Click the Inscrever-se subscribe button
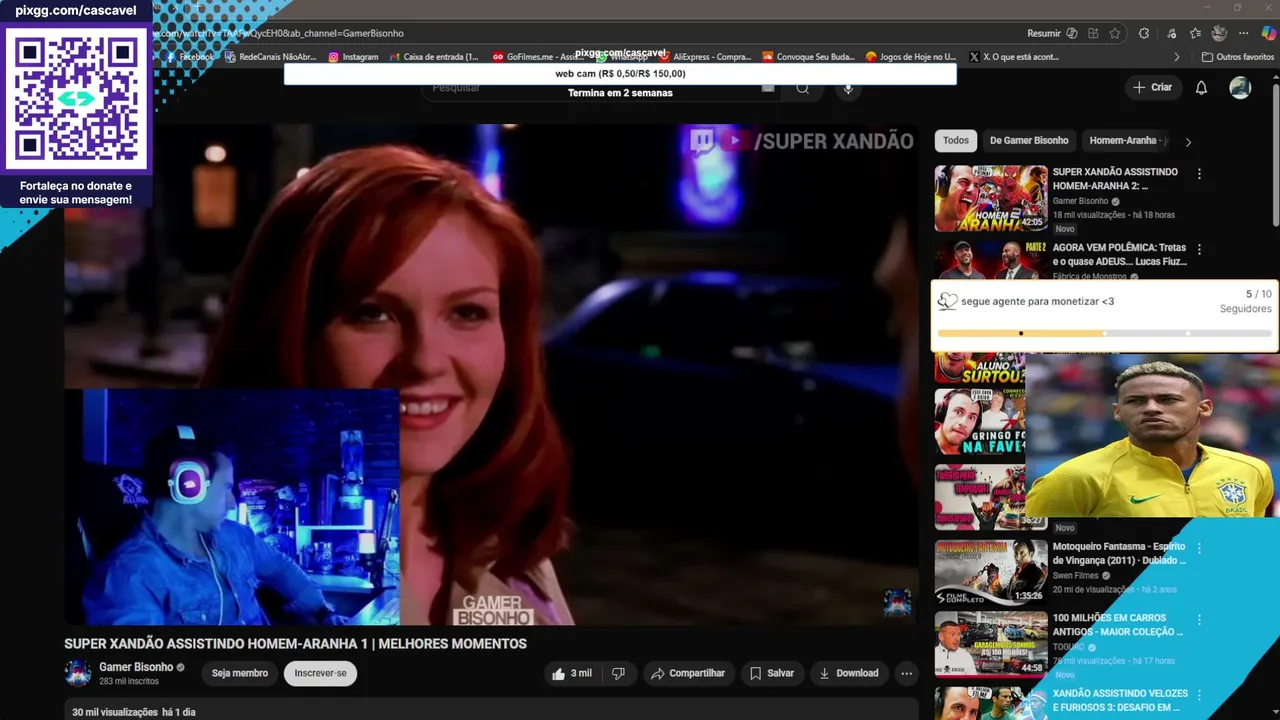The image size is (1280, 720). click(x=320, y=673)
